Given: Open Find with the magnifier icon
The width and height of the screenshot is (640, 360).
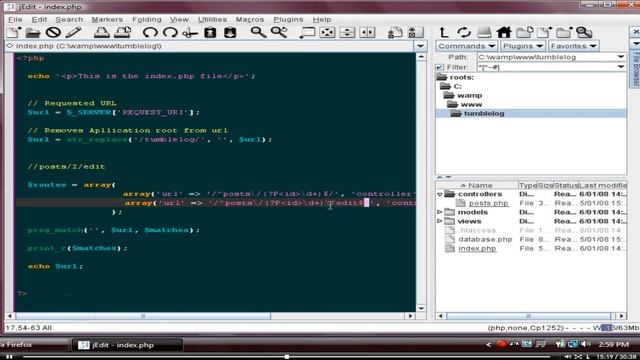Looking at the screenshot, I should 258,32.
